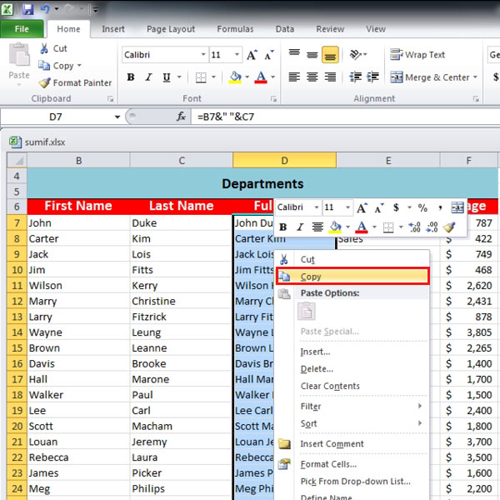Click the Increase Indent icon
The height and width of the screenshot is (500, 500).
pos(373,77)
